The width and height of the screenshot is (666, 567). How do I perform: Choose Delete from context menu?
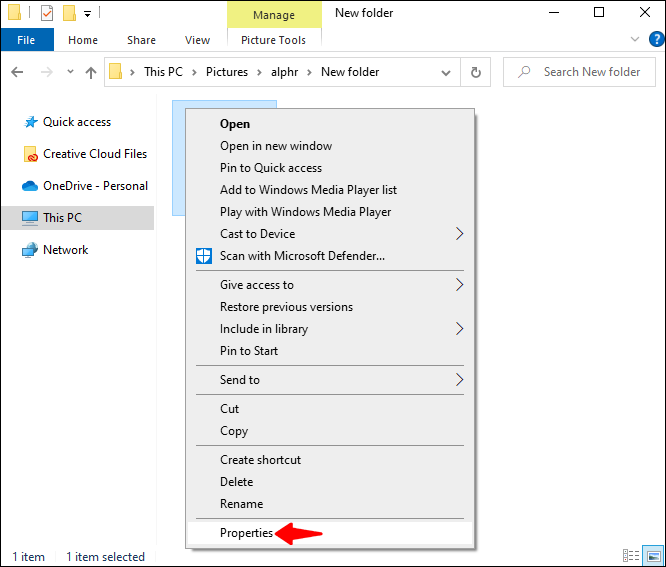(x=330, y=482)
